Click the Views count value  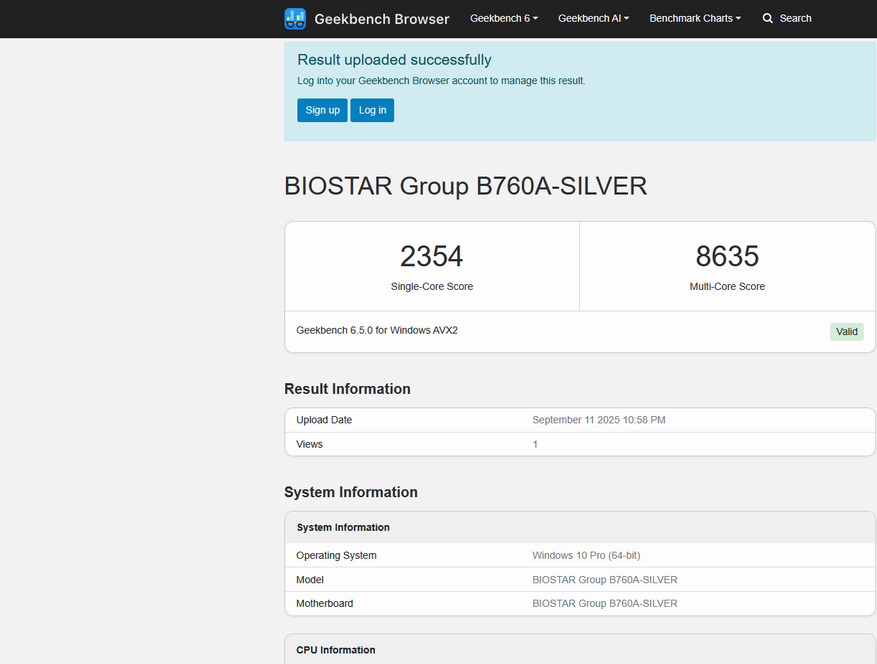click(535, 444)
